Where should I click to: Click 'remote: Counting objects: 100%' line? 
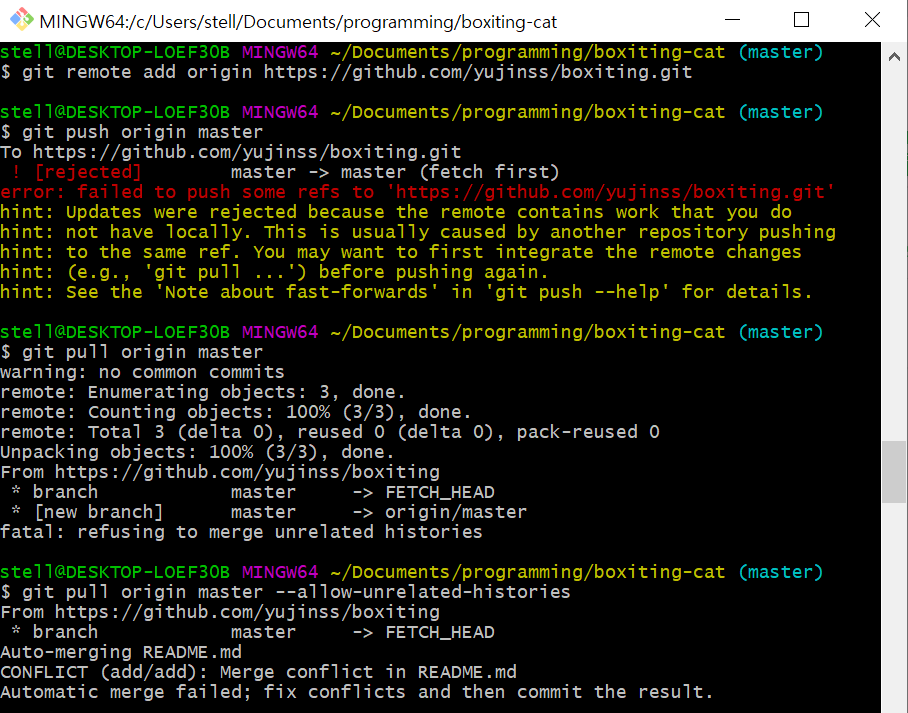pyautogui.click(x=236, y=412)
